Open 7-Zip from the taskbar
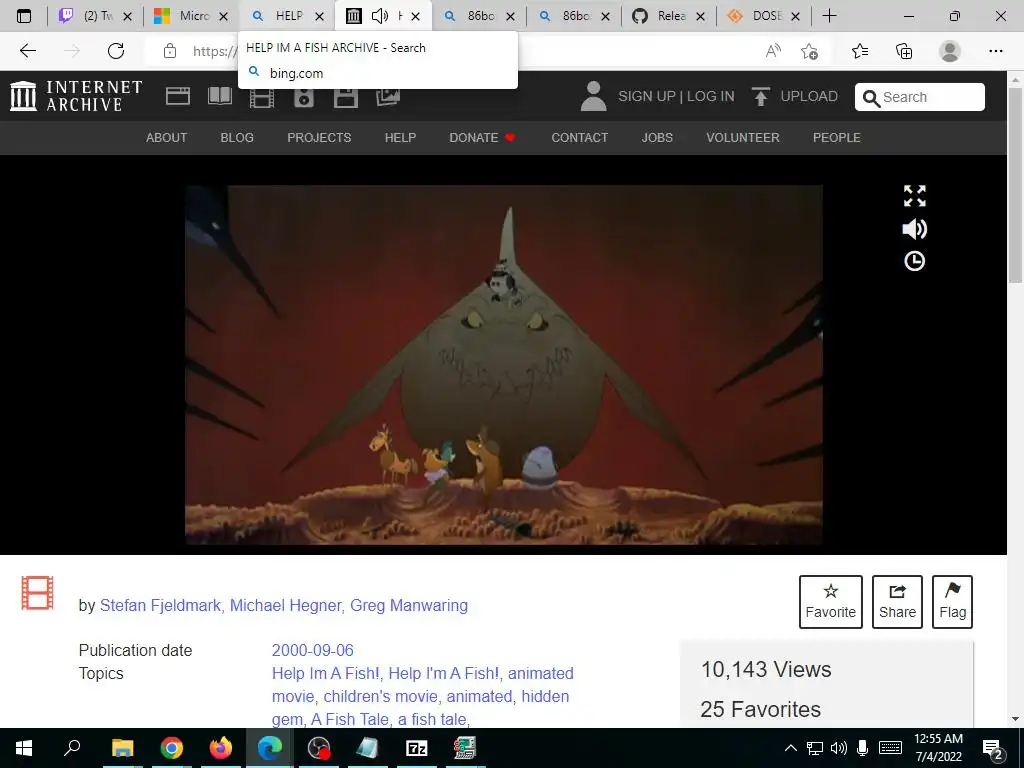Image resolution: width=1024 pixels, height=768 pixels. click(x=416, y=748)
